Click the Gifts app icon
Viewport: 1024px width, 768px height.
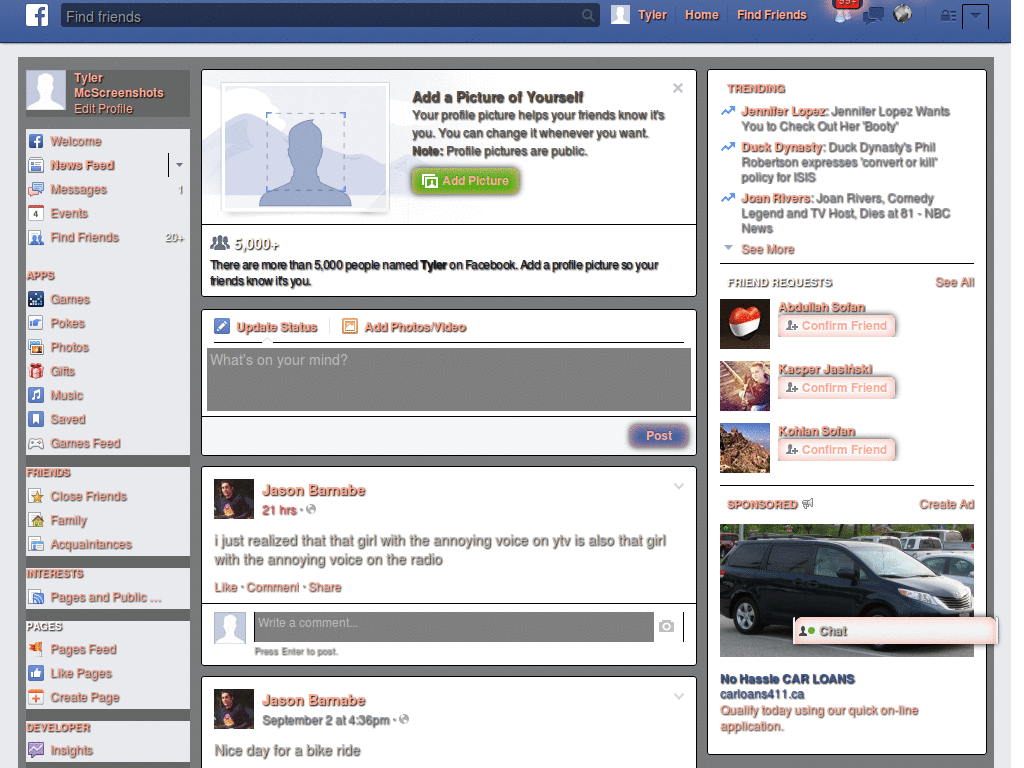point(36,371)
